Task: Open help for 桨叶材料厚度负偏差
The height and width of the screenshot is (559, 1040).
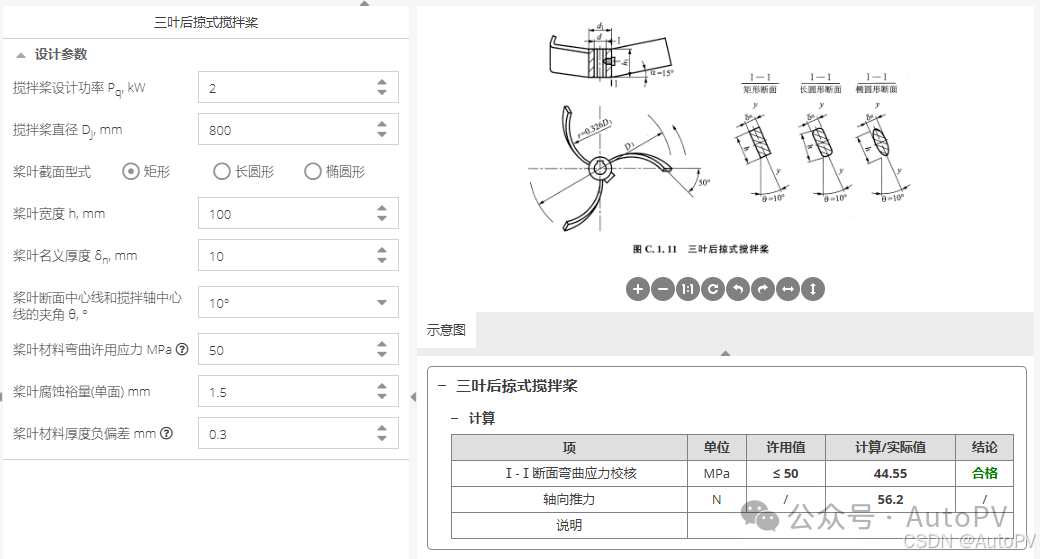Action: [x=166, y=434]
